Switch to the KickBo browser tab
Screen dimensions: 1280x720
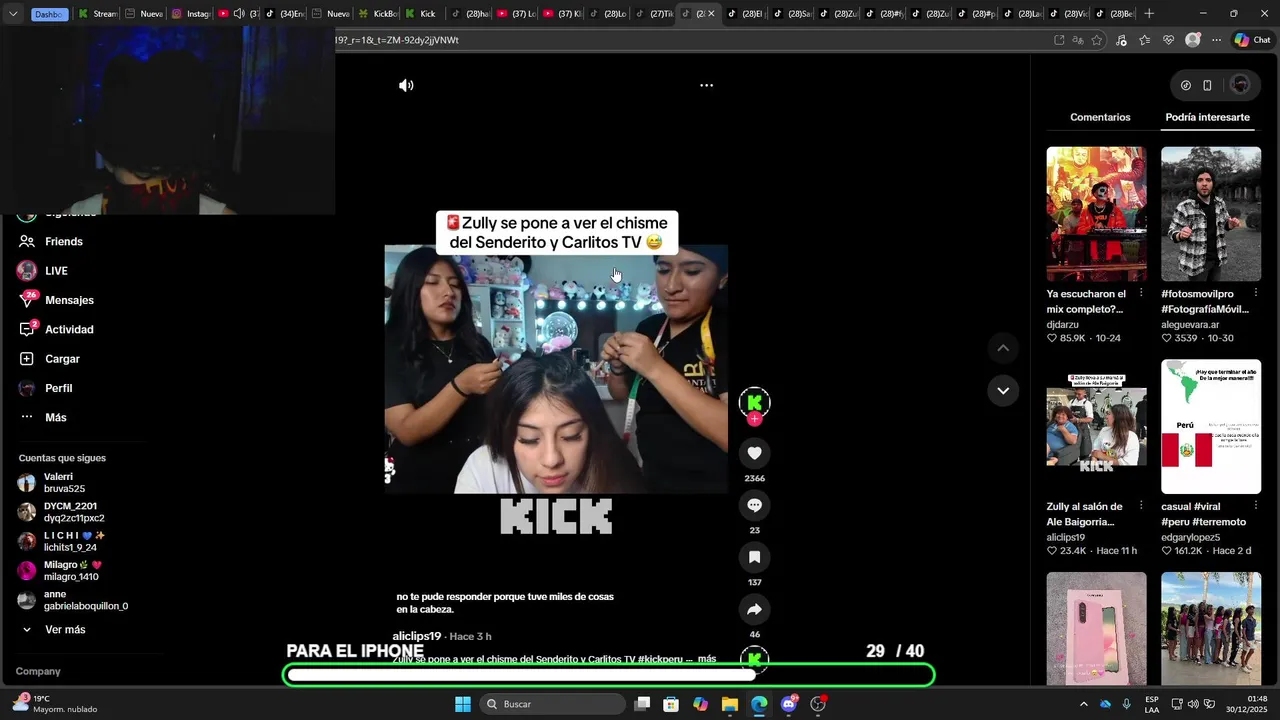pos(378,14)
